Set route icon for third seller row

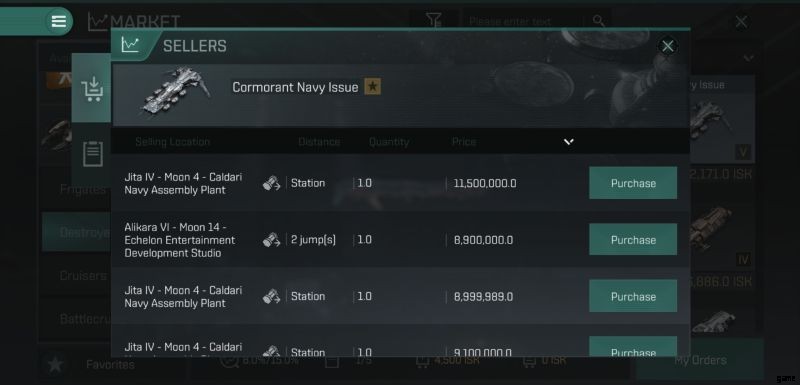271,296
